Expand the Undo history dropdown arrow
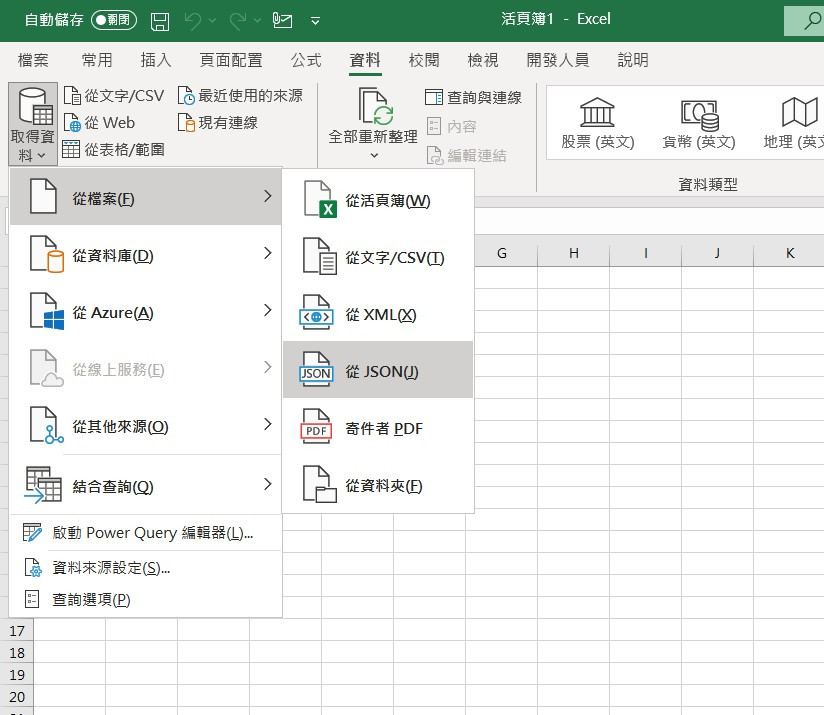Screen dimensions: 824x715 [x=212, y=20]
